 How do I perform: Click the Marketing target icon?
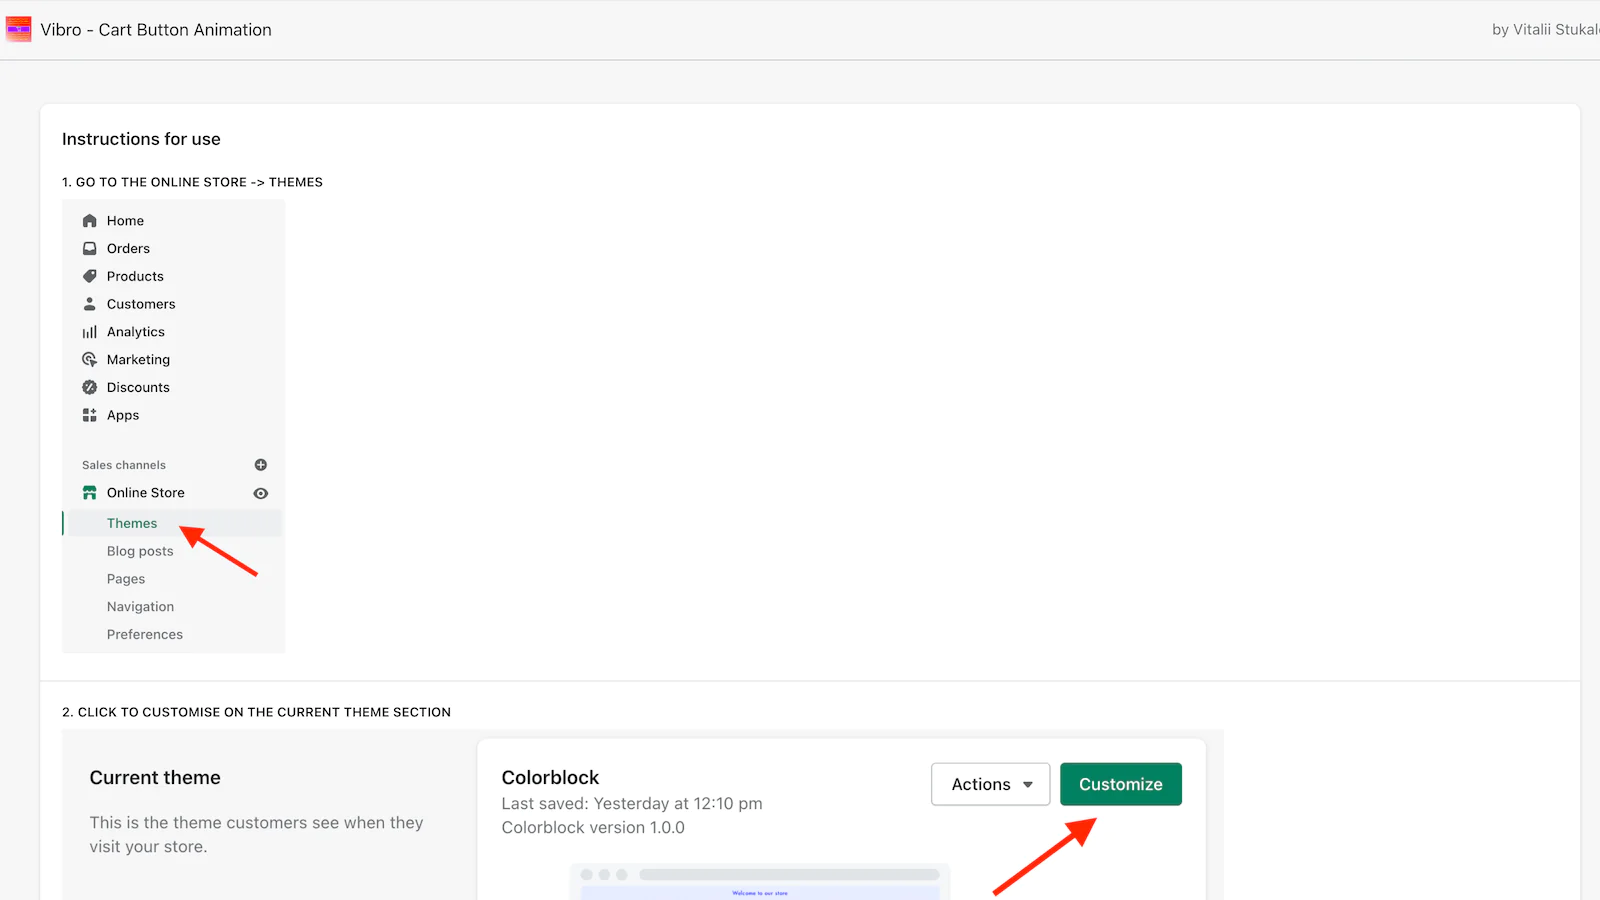click(x=90, y=360)
